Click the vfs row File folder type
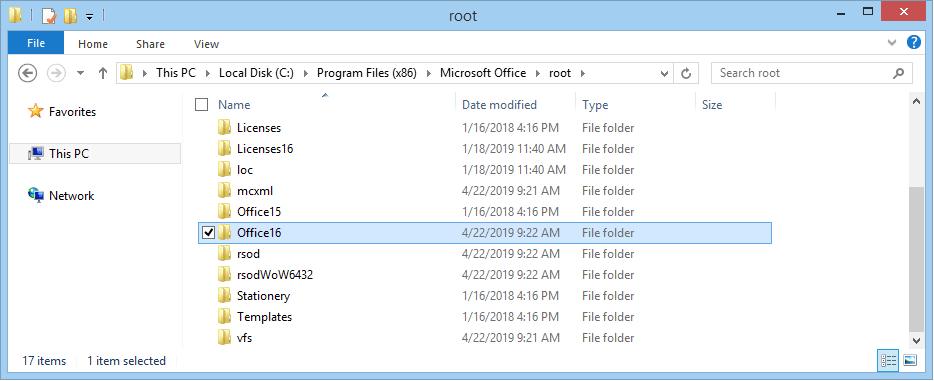The image size is (934, 381). 608,338
